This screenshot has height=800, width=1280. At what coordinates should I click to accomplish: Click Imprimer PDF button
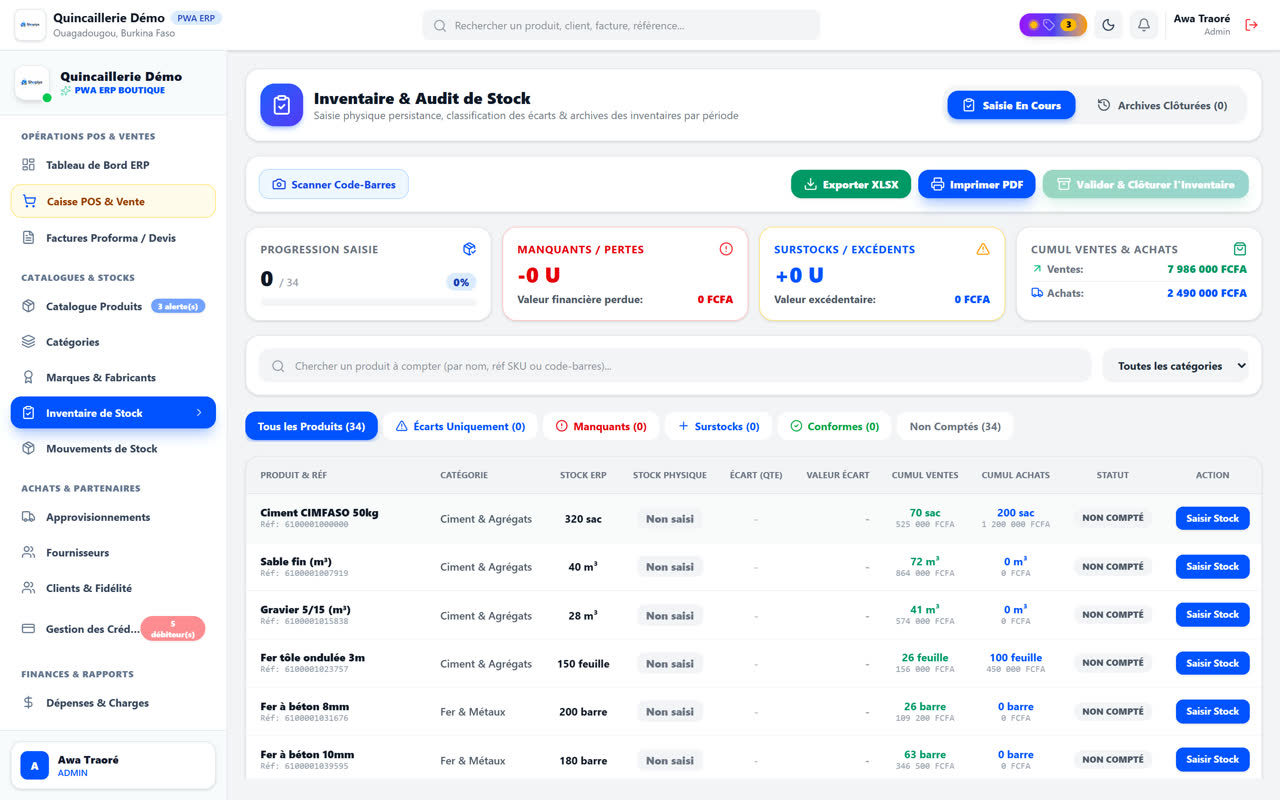[x=977, y=184]
